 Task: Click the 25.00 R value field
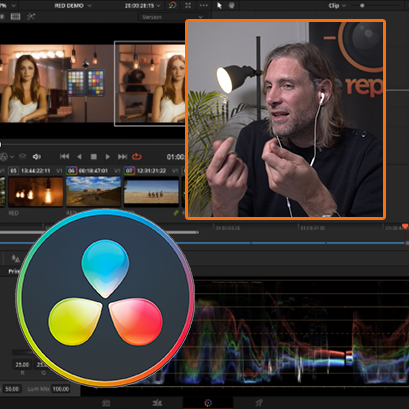(x=22, y=365)
